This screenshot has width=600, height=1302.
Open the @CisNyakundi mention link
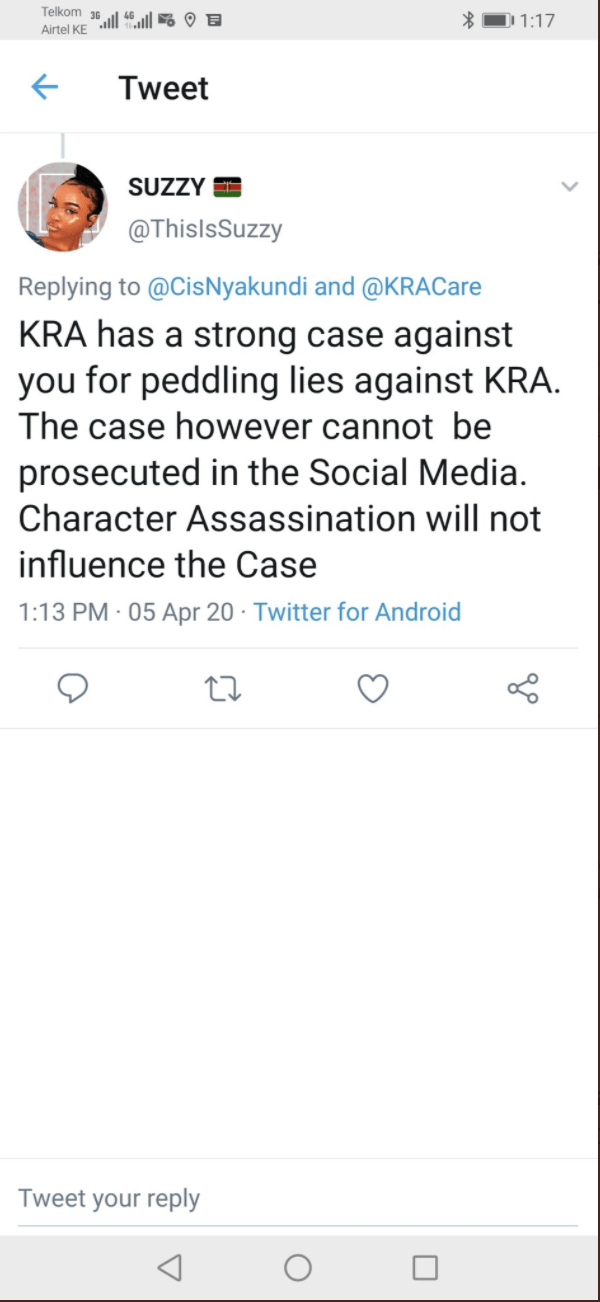[228, 287]
